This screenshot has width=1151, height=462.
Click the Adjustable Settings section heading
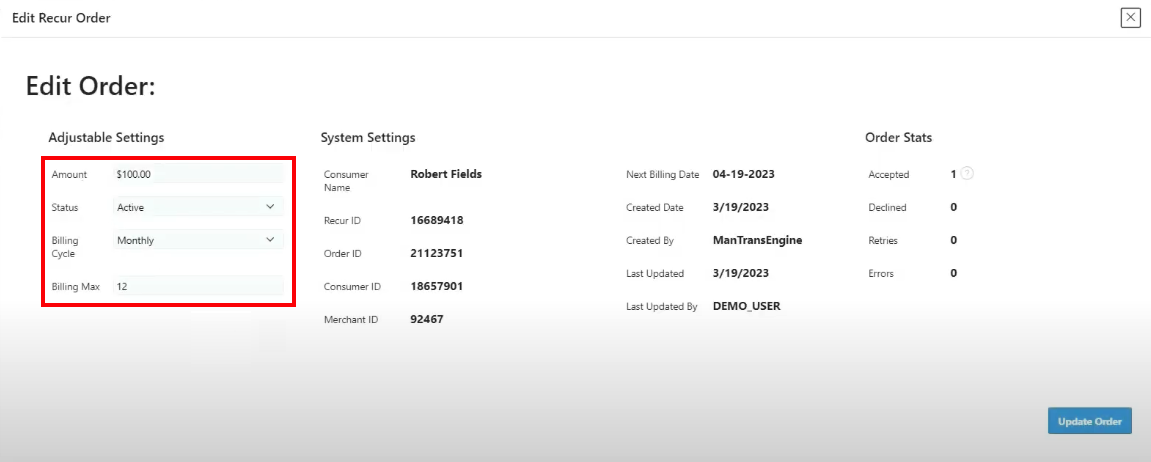click(106, 138)
